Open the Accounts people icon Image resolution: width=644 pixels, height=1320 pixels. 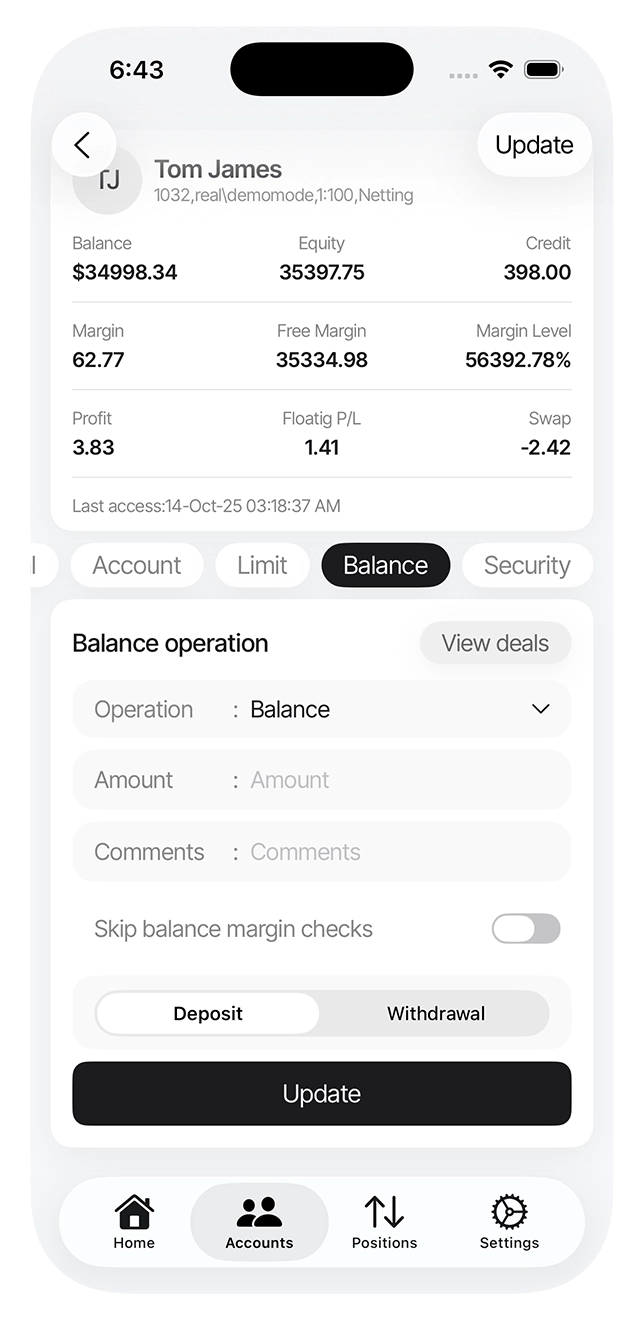coord(259,1213)
